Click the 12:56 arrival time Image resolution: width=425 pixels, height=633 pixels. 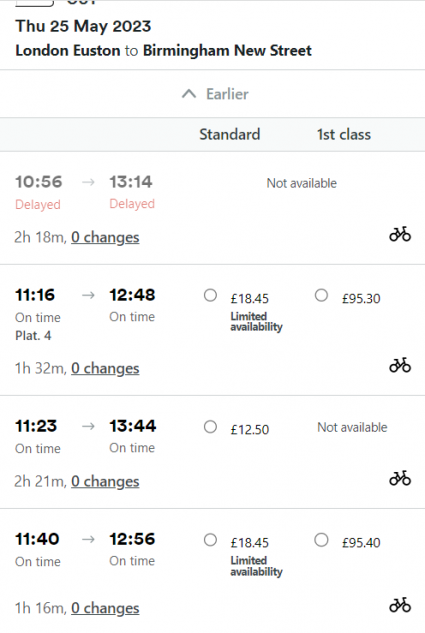[132, 539]
